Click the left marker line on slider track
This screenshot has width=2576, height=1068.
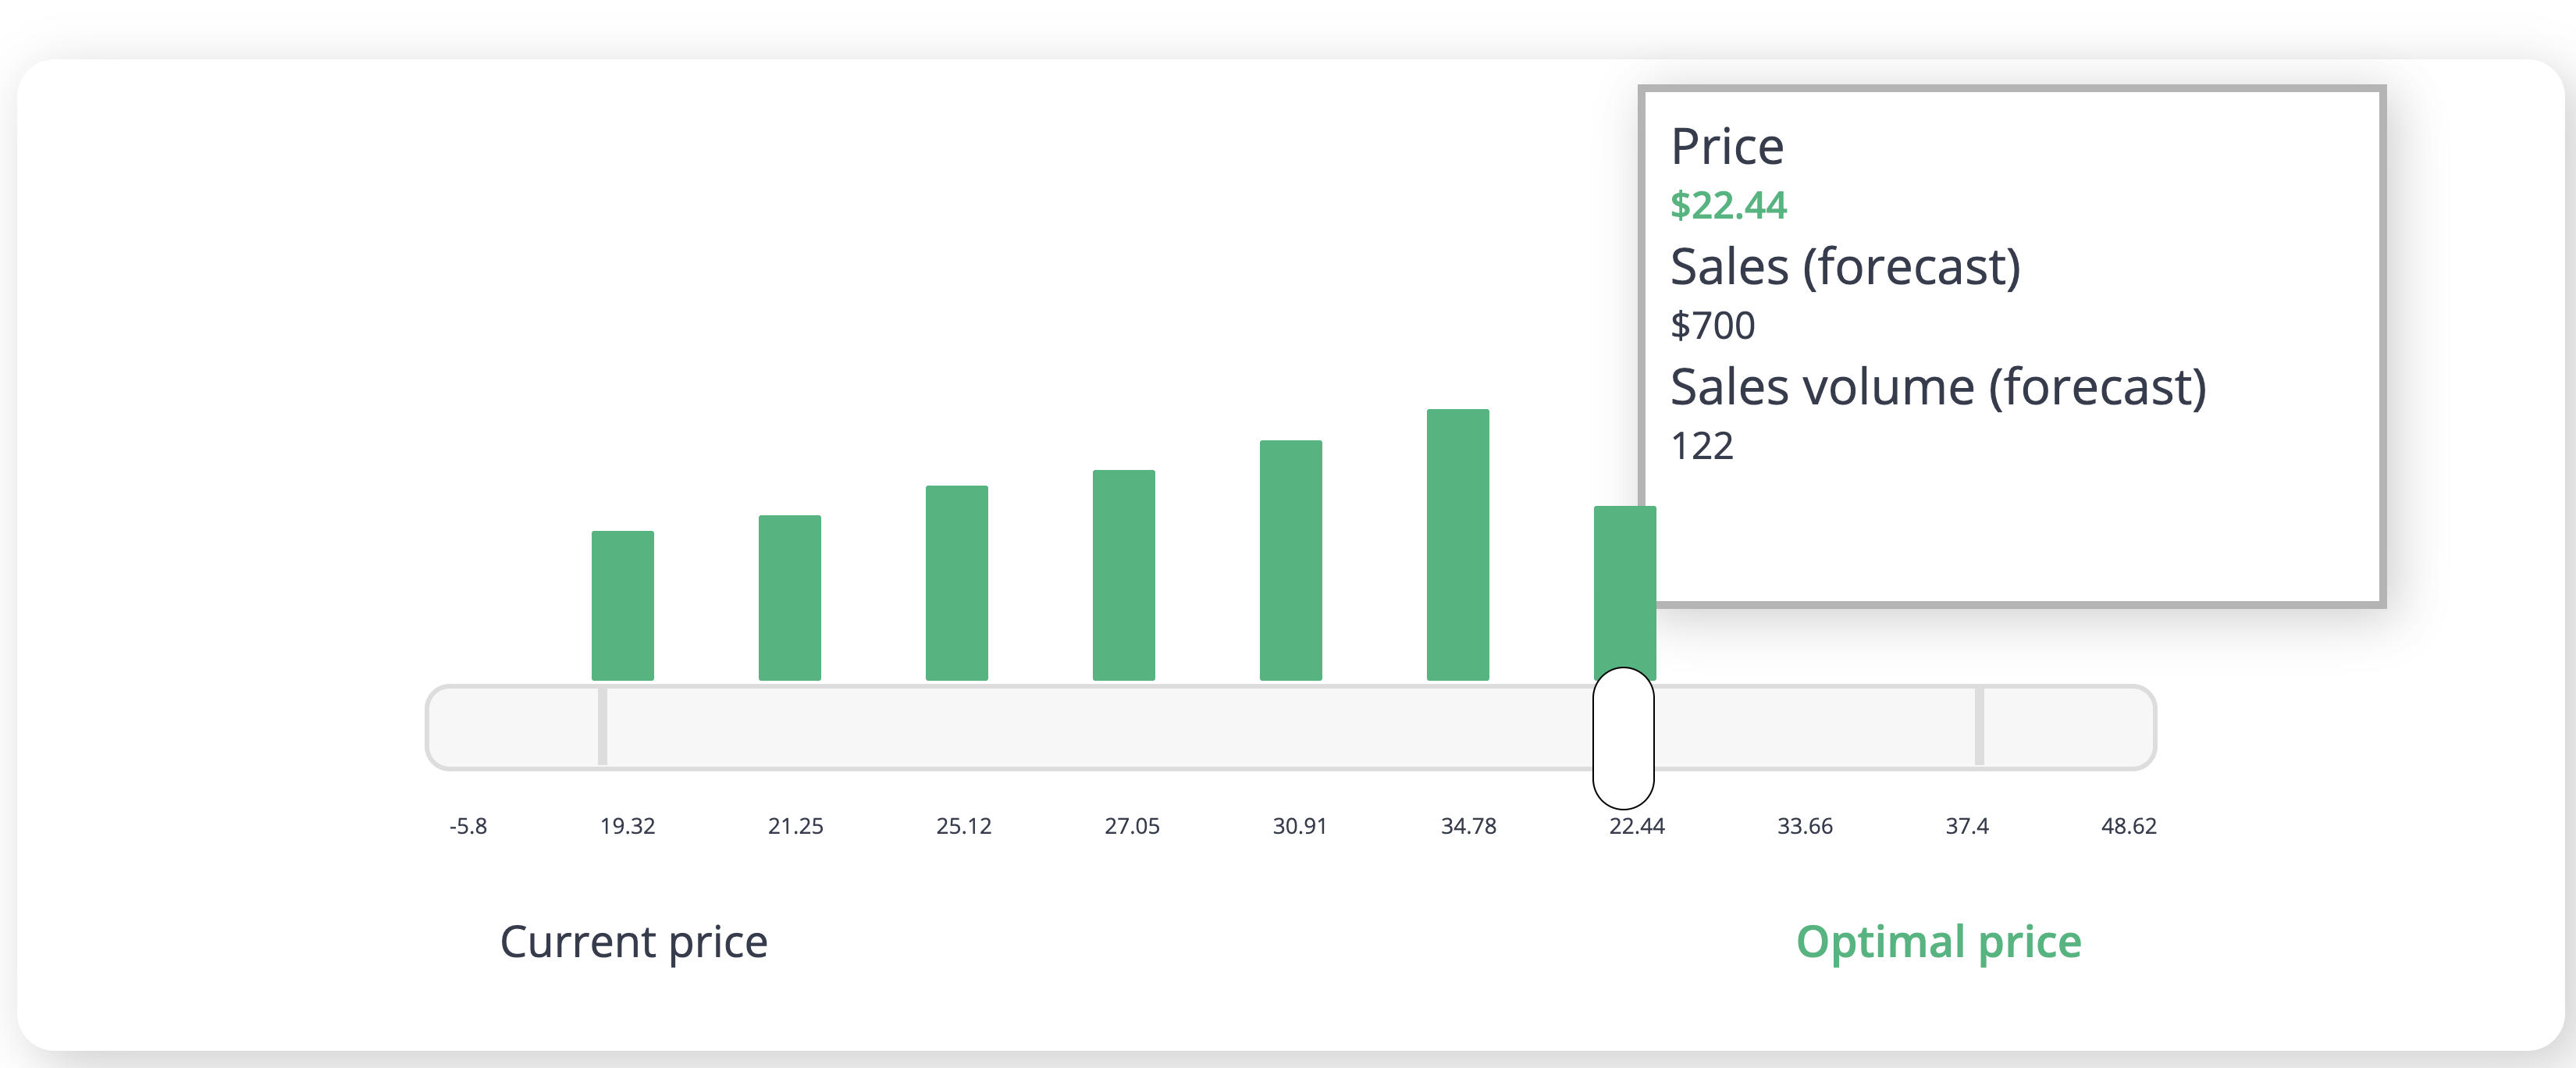602,727
